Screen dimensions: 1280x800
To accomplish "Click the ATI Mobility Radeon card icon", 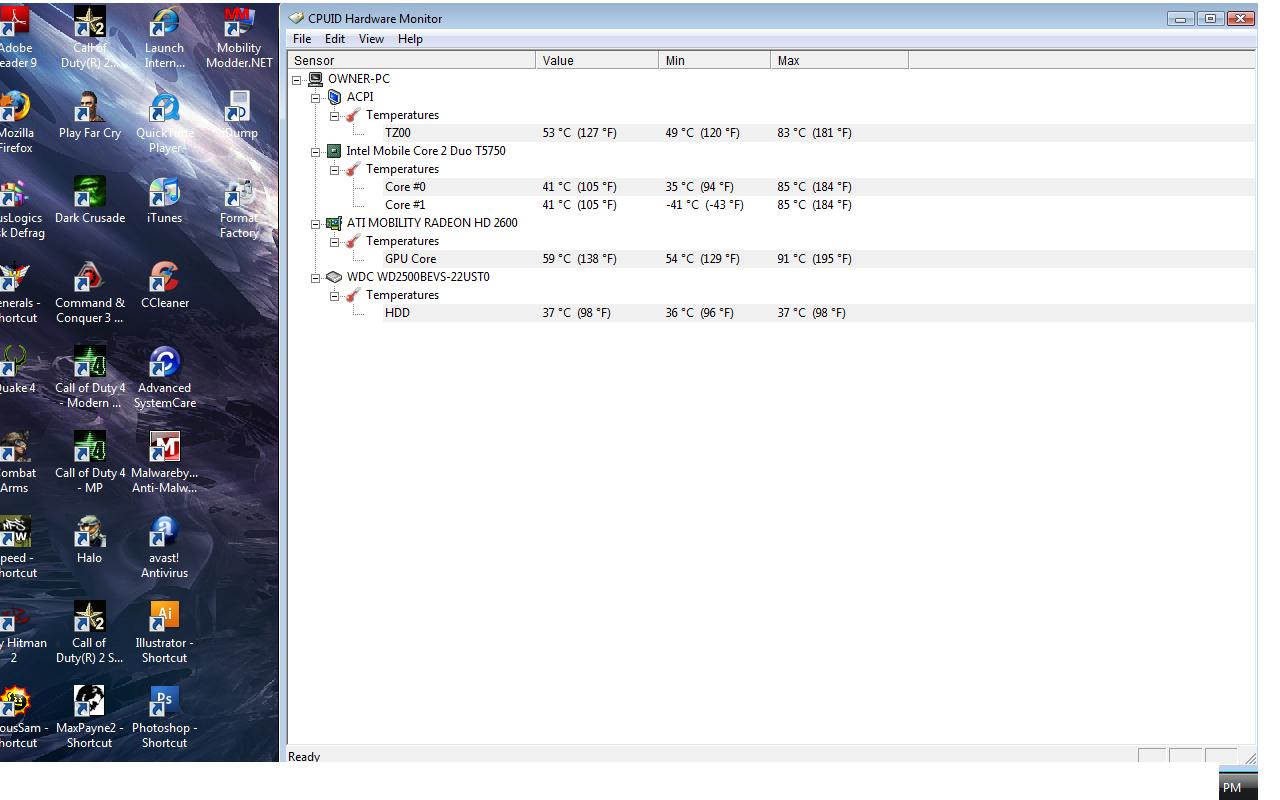I will point(334,223).
